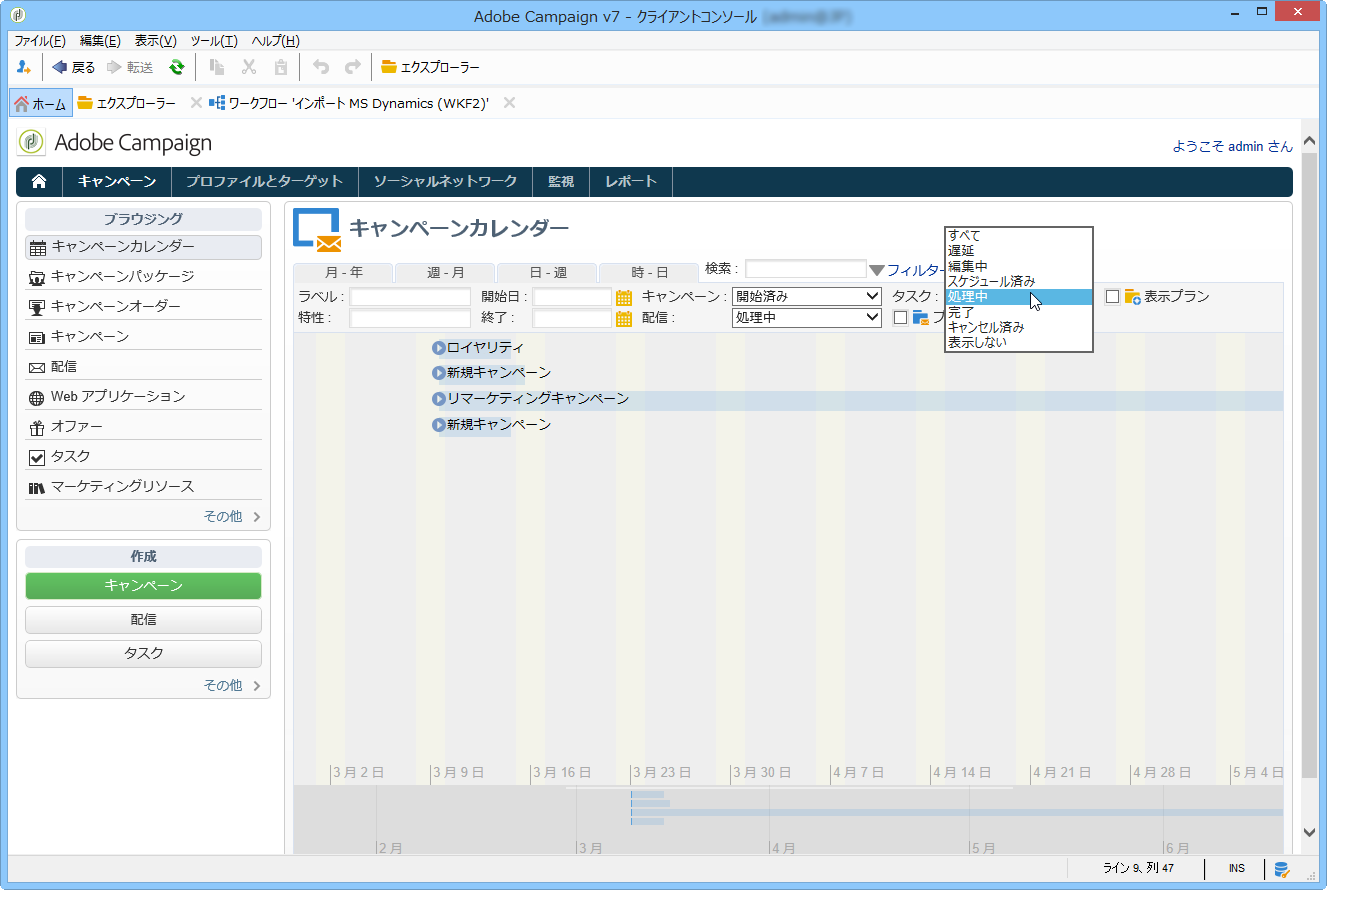Viewport: 1355px width, 913px height.
Task: Expand その他 under the browsing list
Action: pos(232,517)
